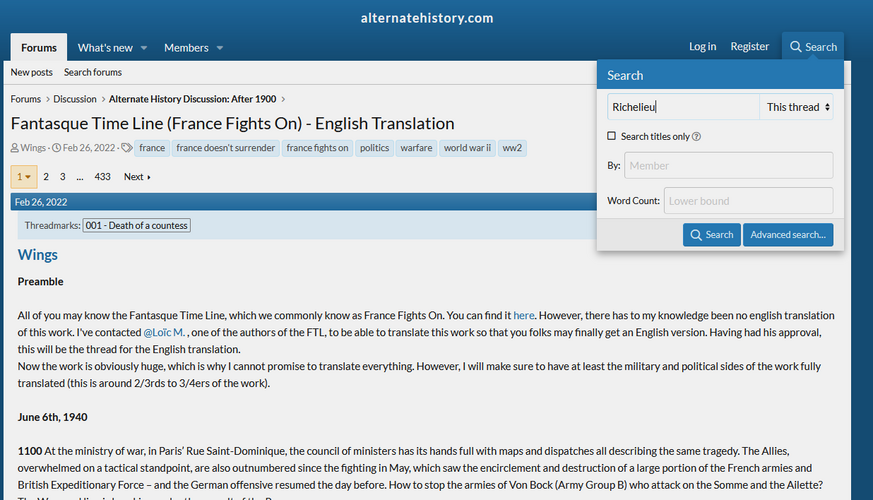Click the Search magnifier icon in header
This screenshot has width=873, height=500.
click(796, 47)
